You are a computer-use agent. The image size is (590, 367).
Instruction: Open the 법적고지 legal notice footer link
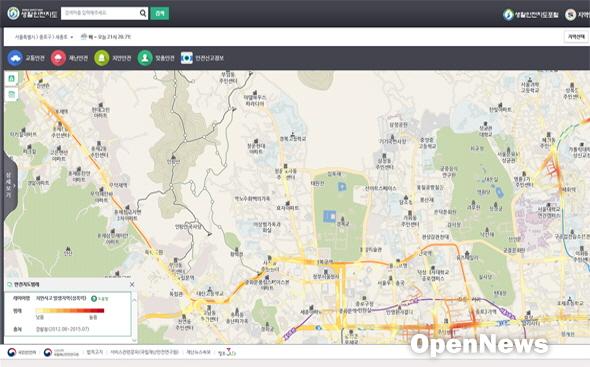(94, 352)
